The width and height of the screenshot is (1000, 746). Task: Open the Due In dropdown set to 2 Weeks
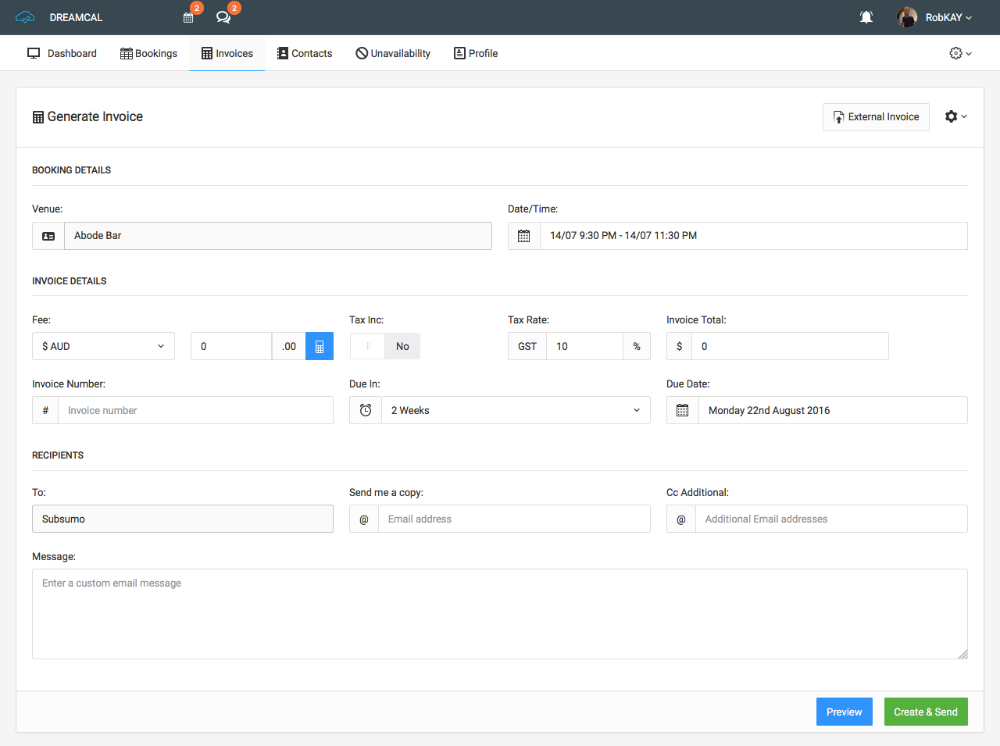(x=515, y=410)
